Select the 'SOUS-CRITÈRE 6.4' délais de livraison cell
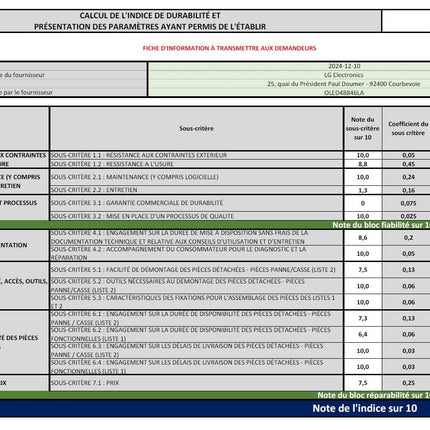Image resolution: width=430 pixels, height=430 pixels. click(196, 367)
